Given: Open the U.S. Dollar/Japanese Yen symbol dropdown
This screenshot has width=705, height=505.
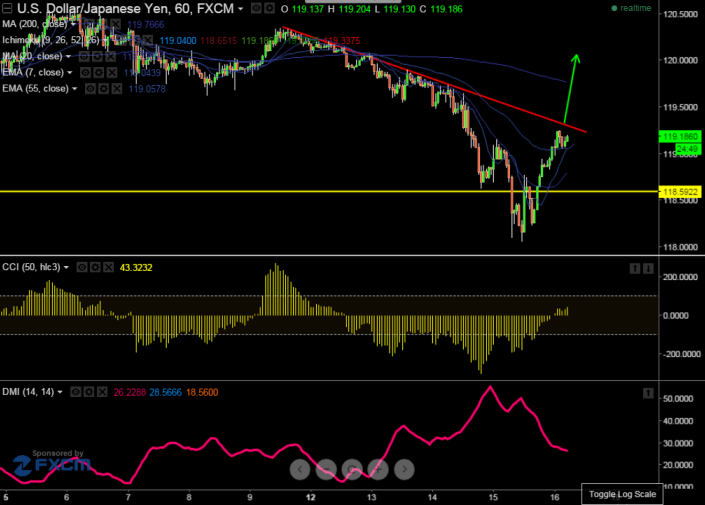Looking at the screenshot, I should point(241,9).
